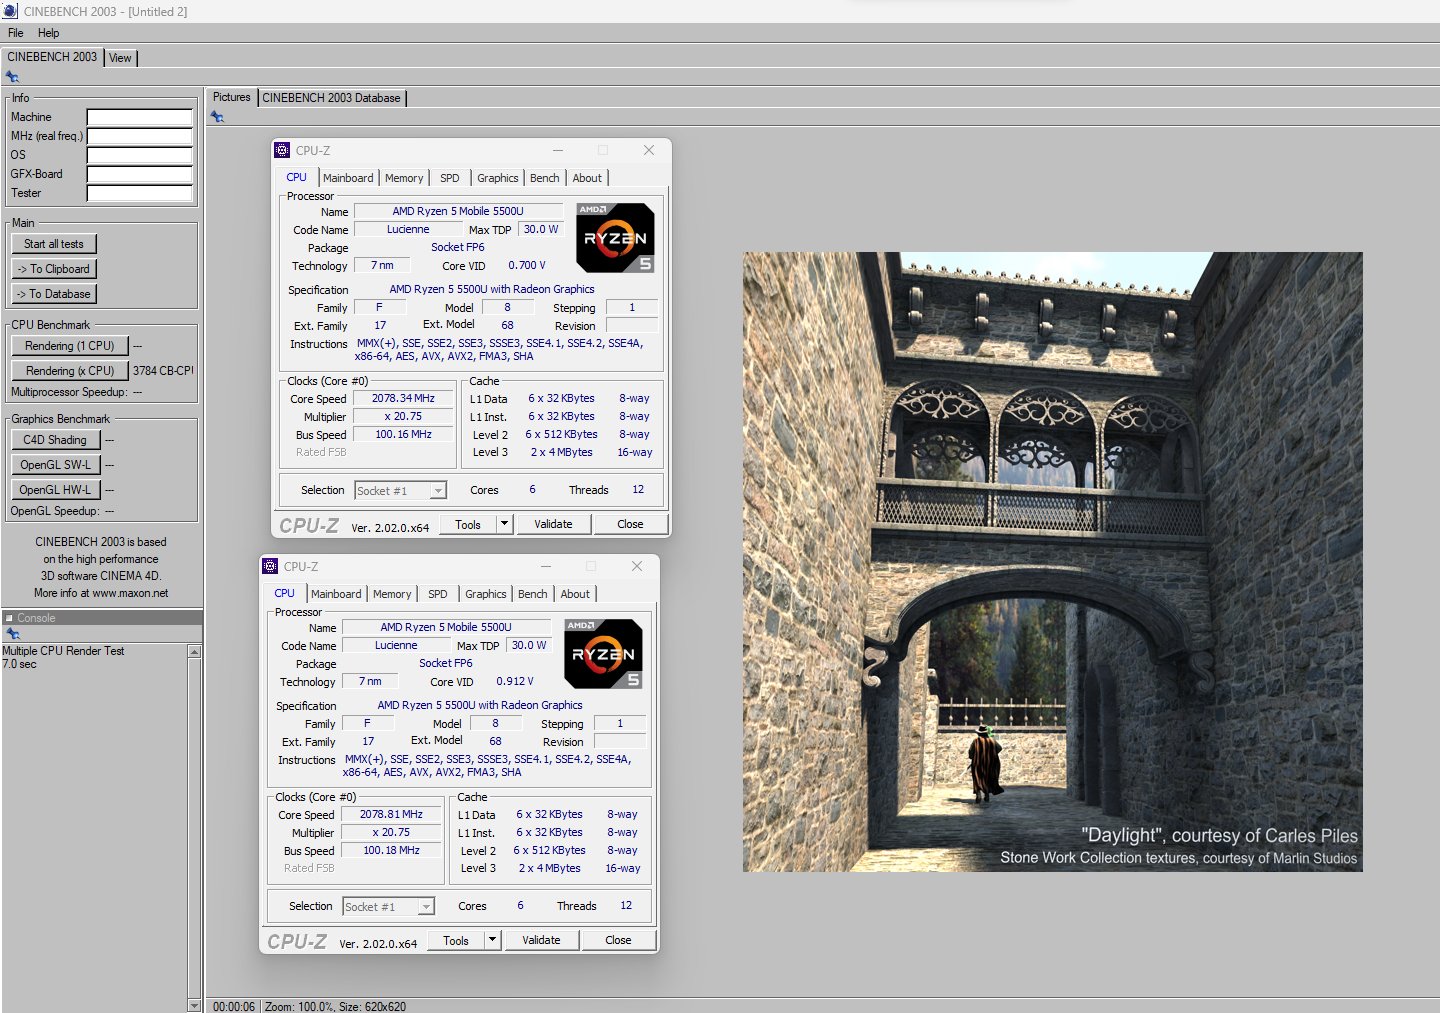Run the Rendering (1 CPU) benchmark
Image resolution: width=1440 pixels, height=1013 pixels.
[x=70, y=346]
